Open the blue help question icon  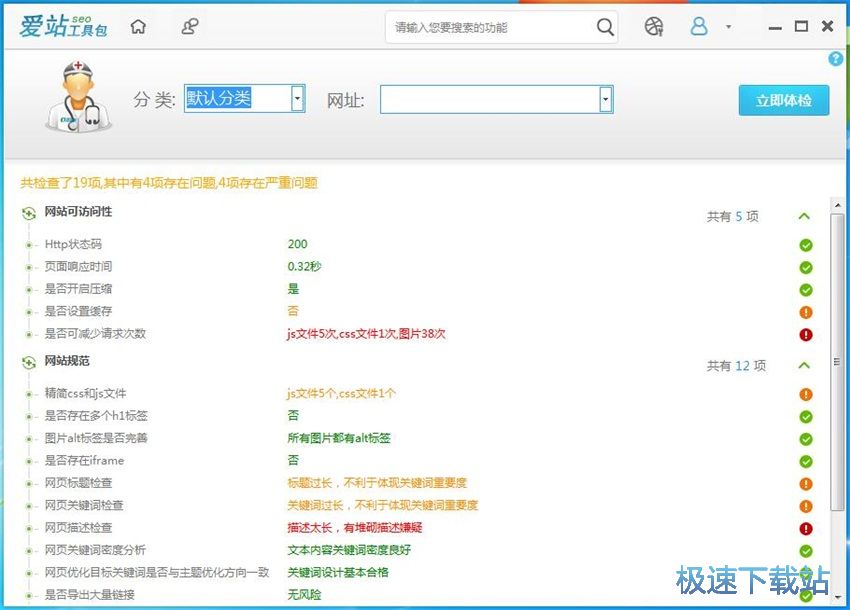pyautogui.click(x=835, y=59)
